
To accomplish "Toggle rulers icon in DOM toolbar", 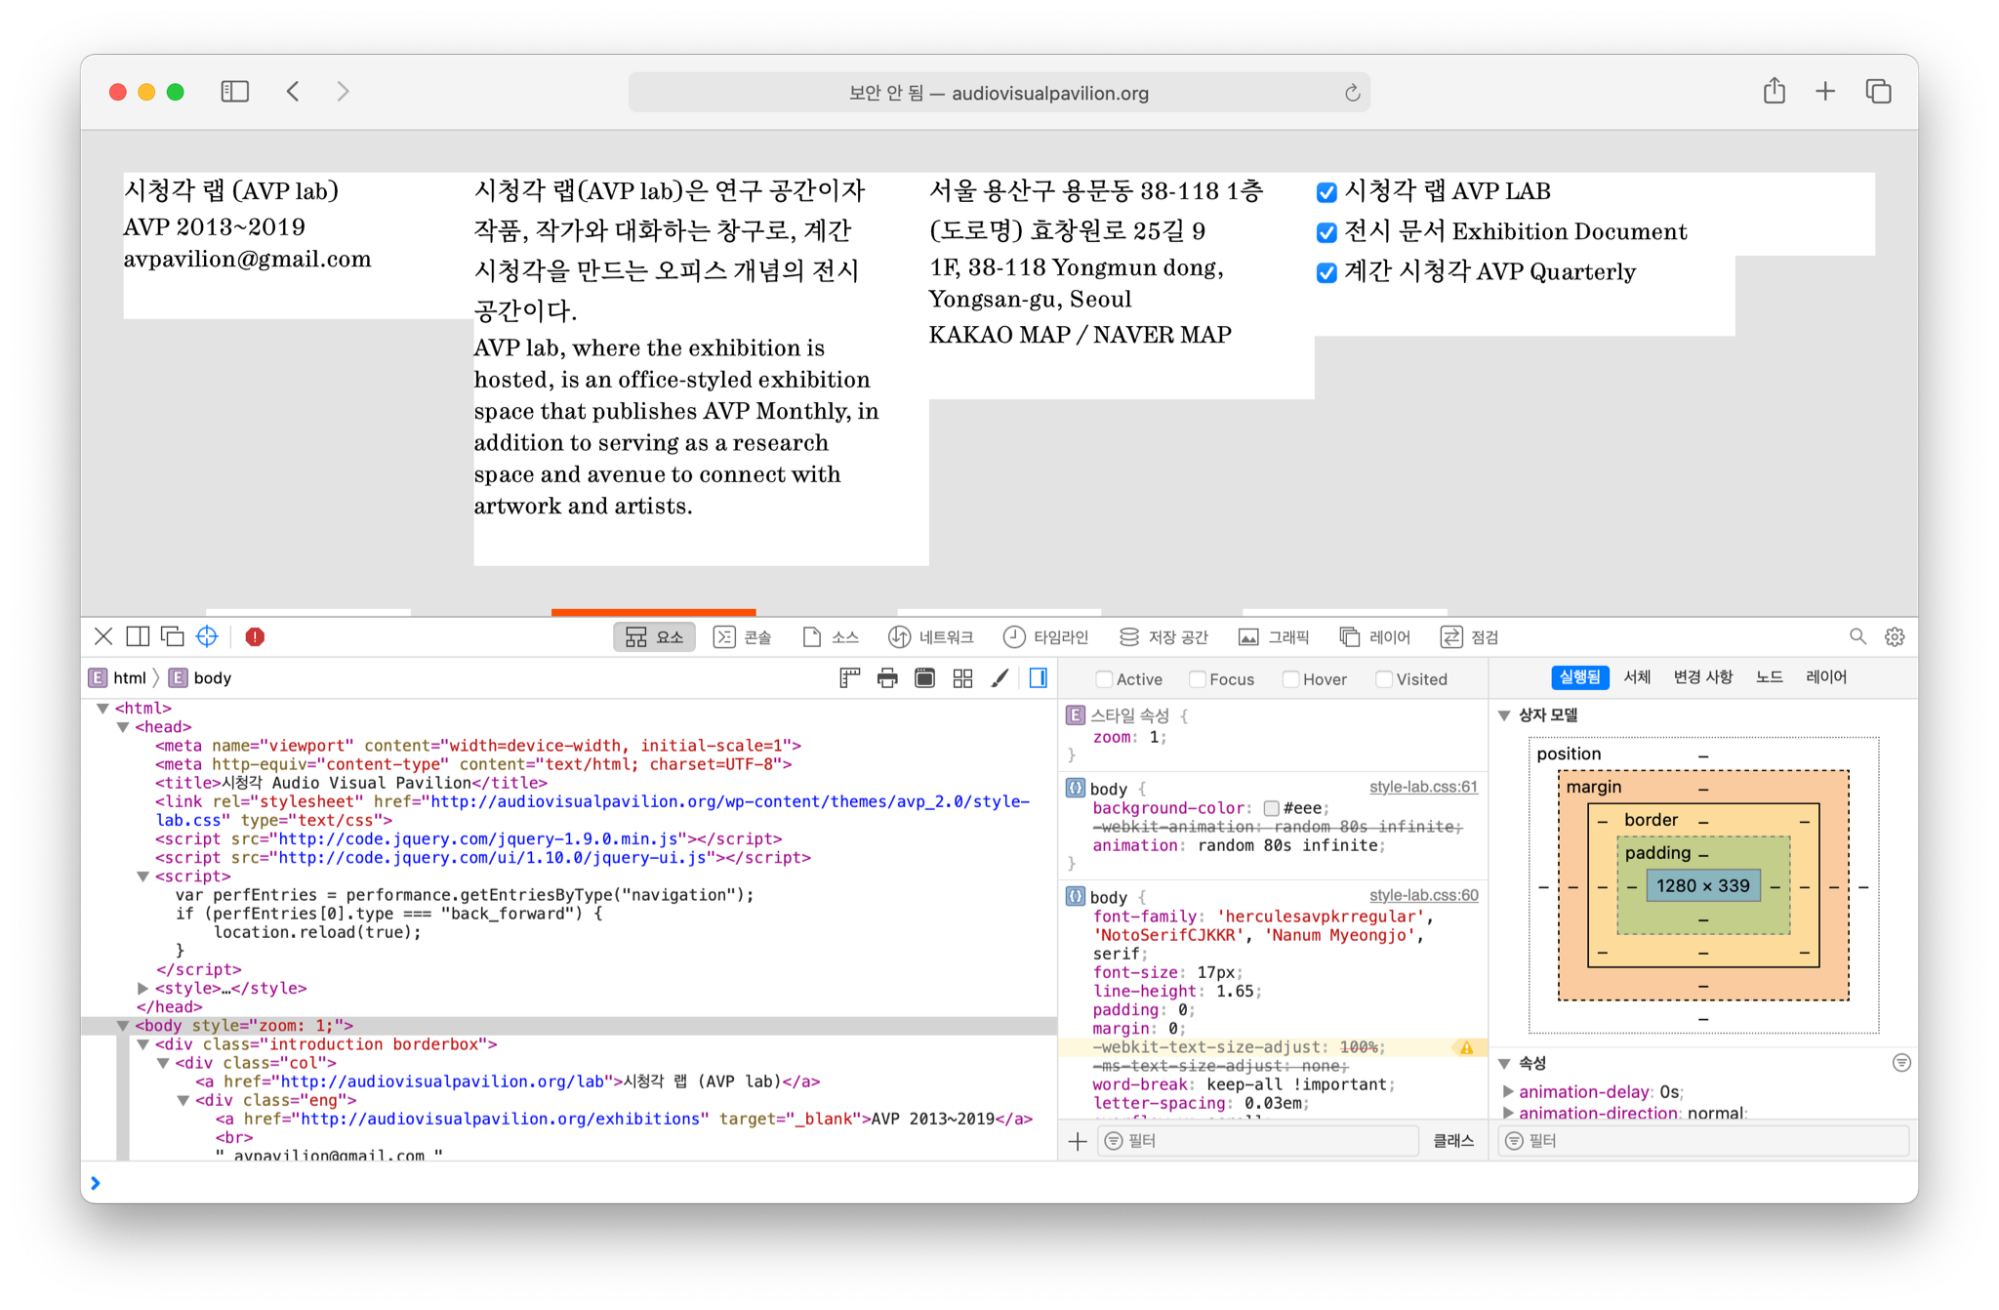I will 850,679.
